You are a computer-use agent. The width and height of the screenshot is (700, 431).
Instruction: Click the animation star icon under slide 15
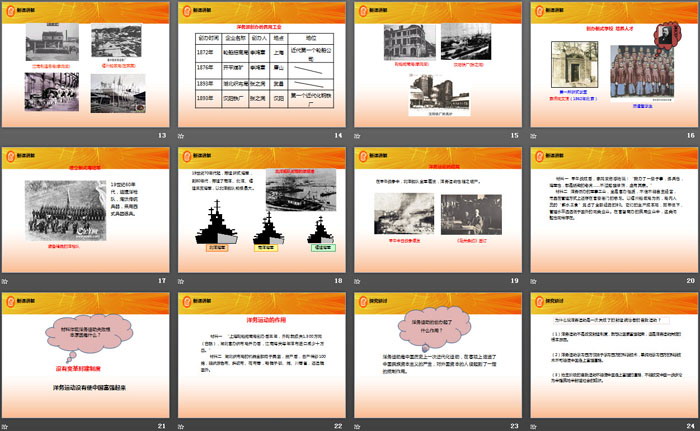click(x=357, y=136)
